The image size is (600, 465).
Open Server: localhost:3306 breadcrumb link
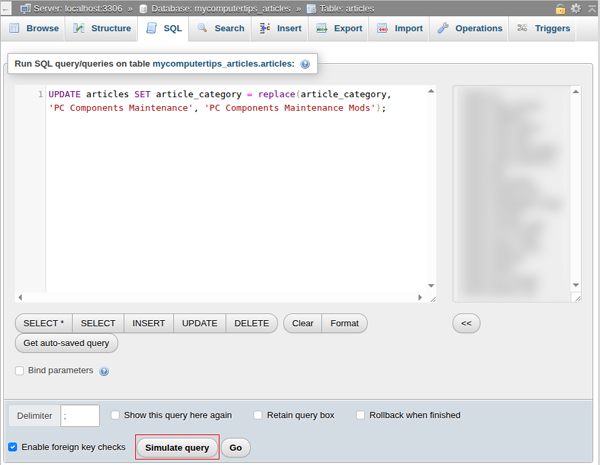tap(78, 8)
